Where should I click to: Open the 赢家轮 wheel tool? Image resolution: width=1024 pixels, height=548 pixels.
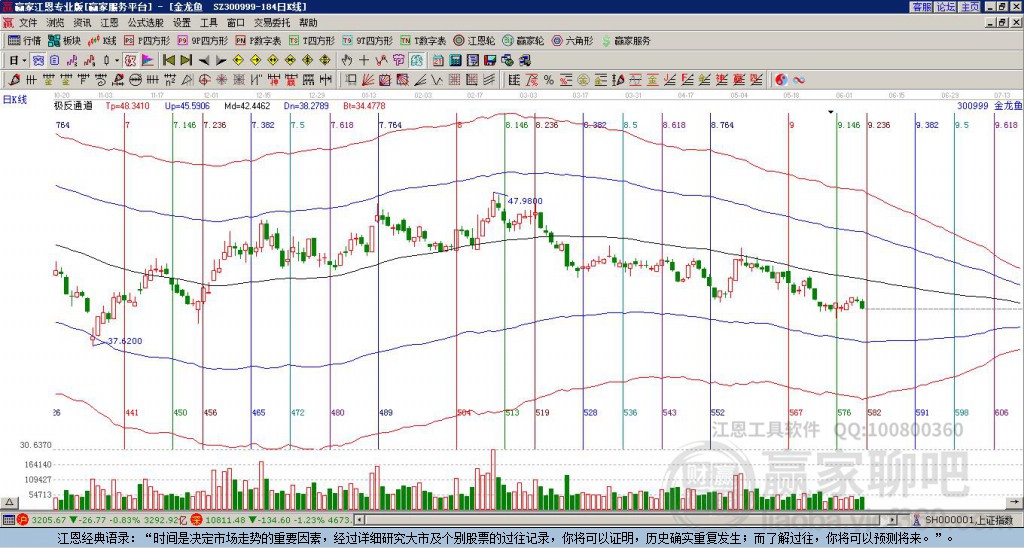pos(524,40)
